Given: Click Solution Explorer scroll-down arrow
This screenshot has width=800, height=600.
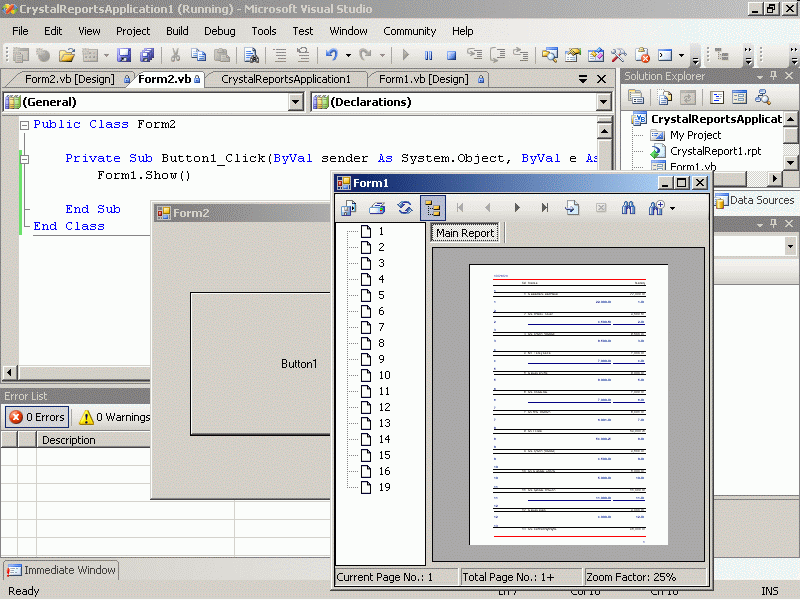Looking at the screenshot, I should [x=790, y=163].
